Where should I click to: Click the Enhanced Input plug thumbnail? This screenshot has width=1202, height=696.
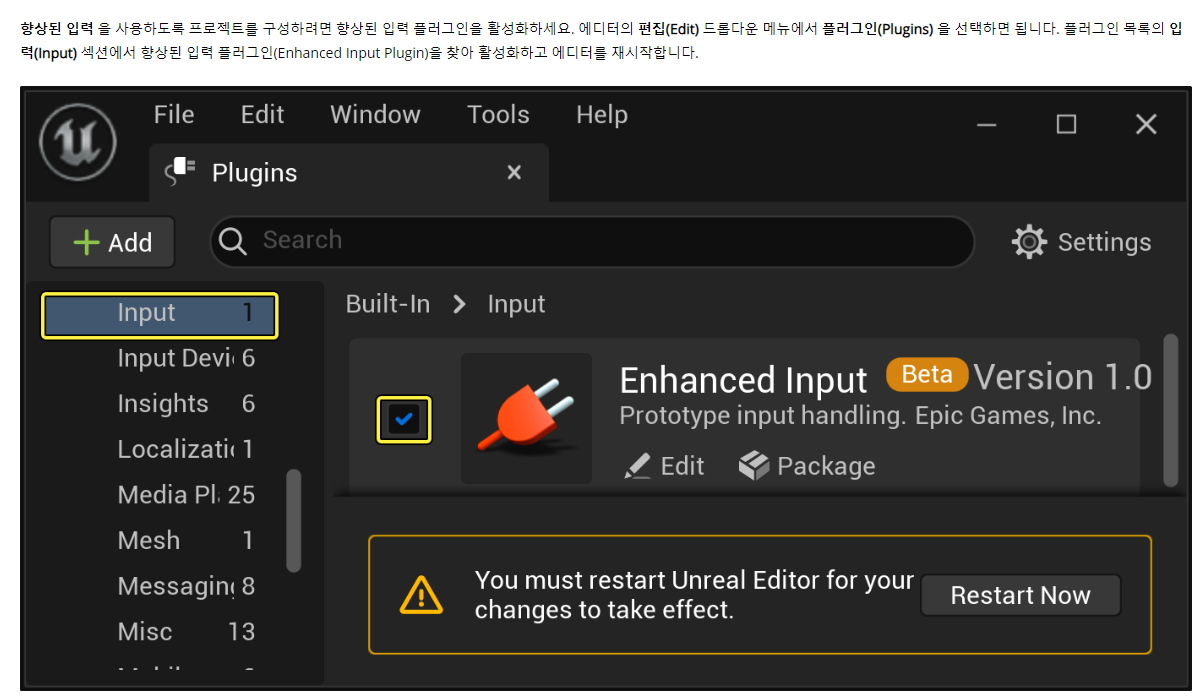coord(526,419)
